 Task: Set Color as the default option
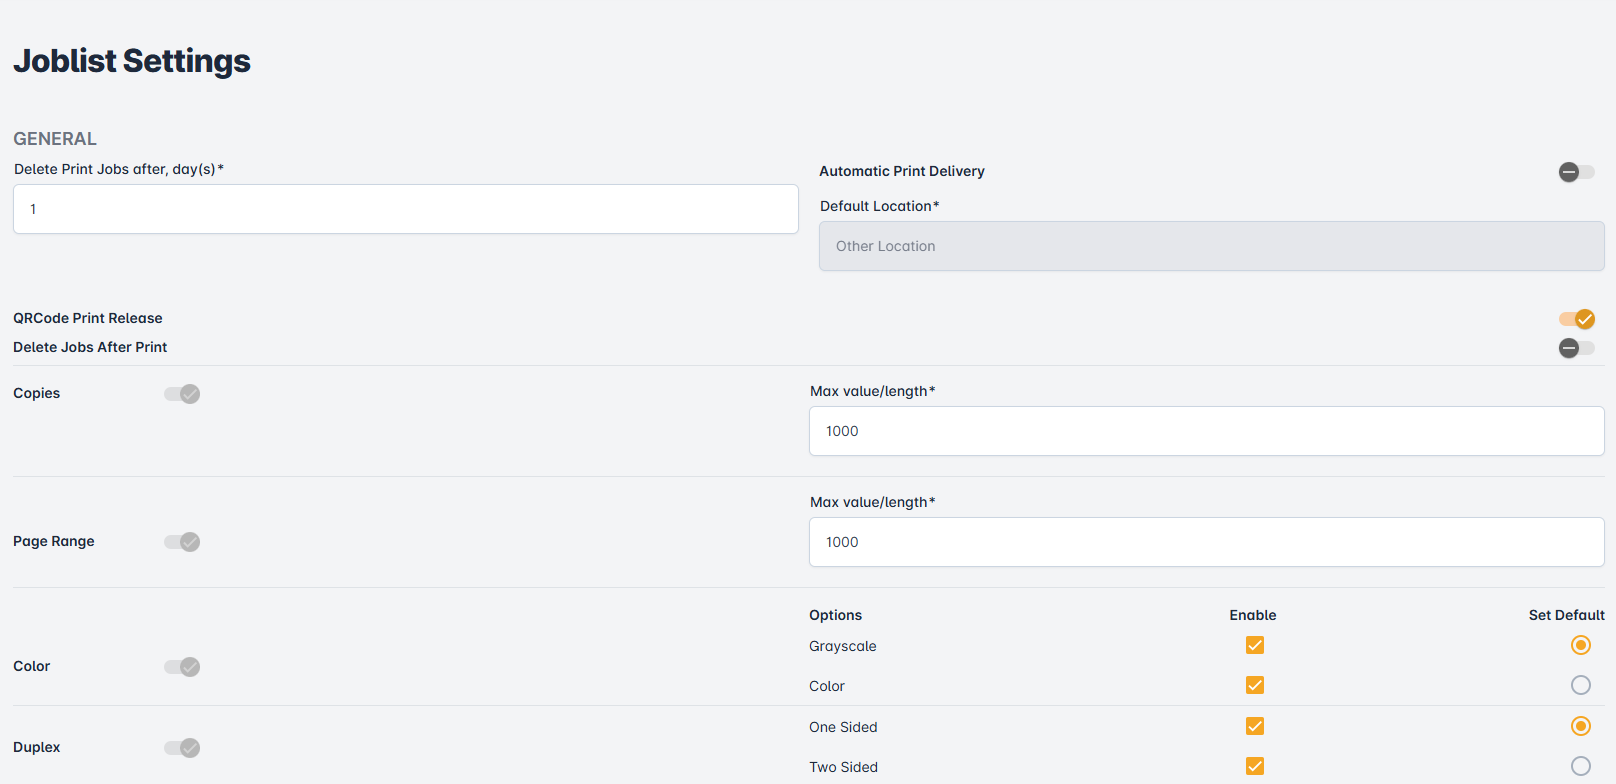[1580, 685]
